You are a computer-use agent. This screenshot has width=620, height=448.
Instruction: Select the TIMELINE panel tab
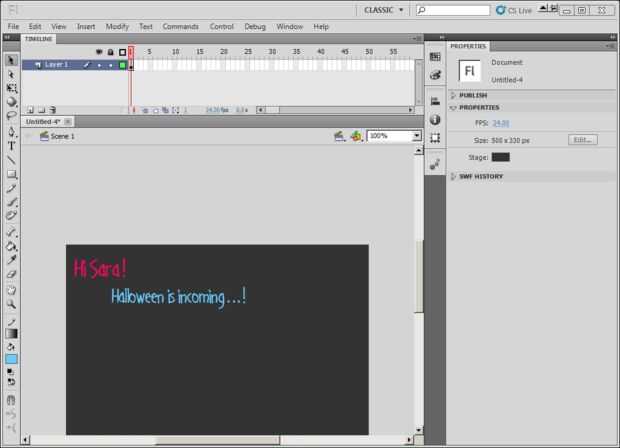(x=38, y=39)
